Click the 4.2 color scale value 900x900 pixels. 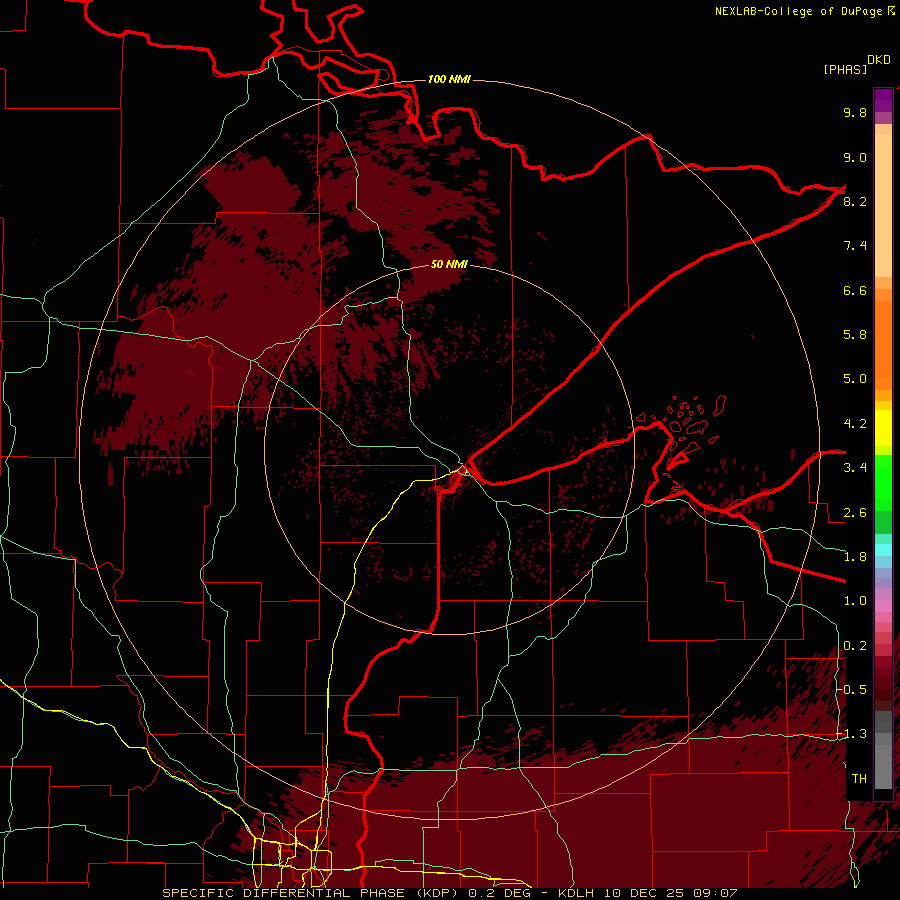tap(855, 424)
